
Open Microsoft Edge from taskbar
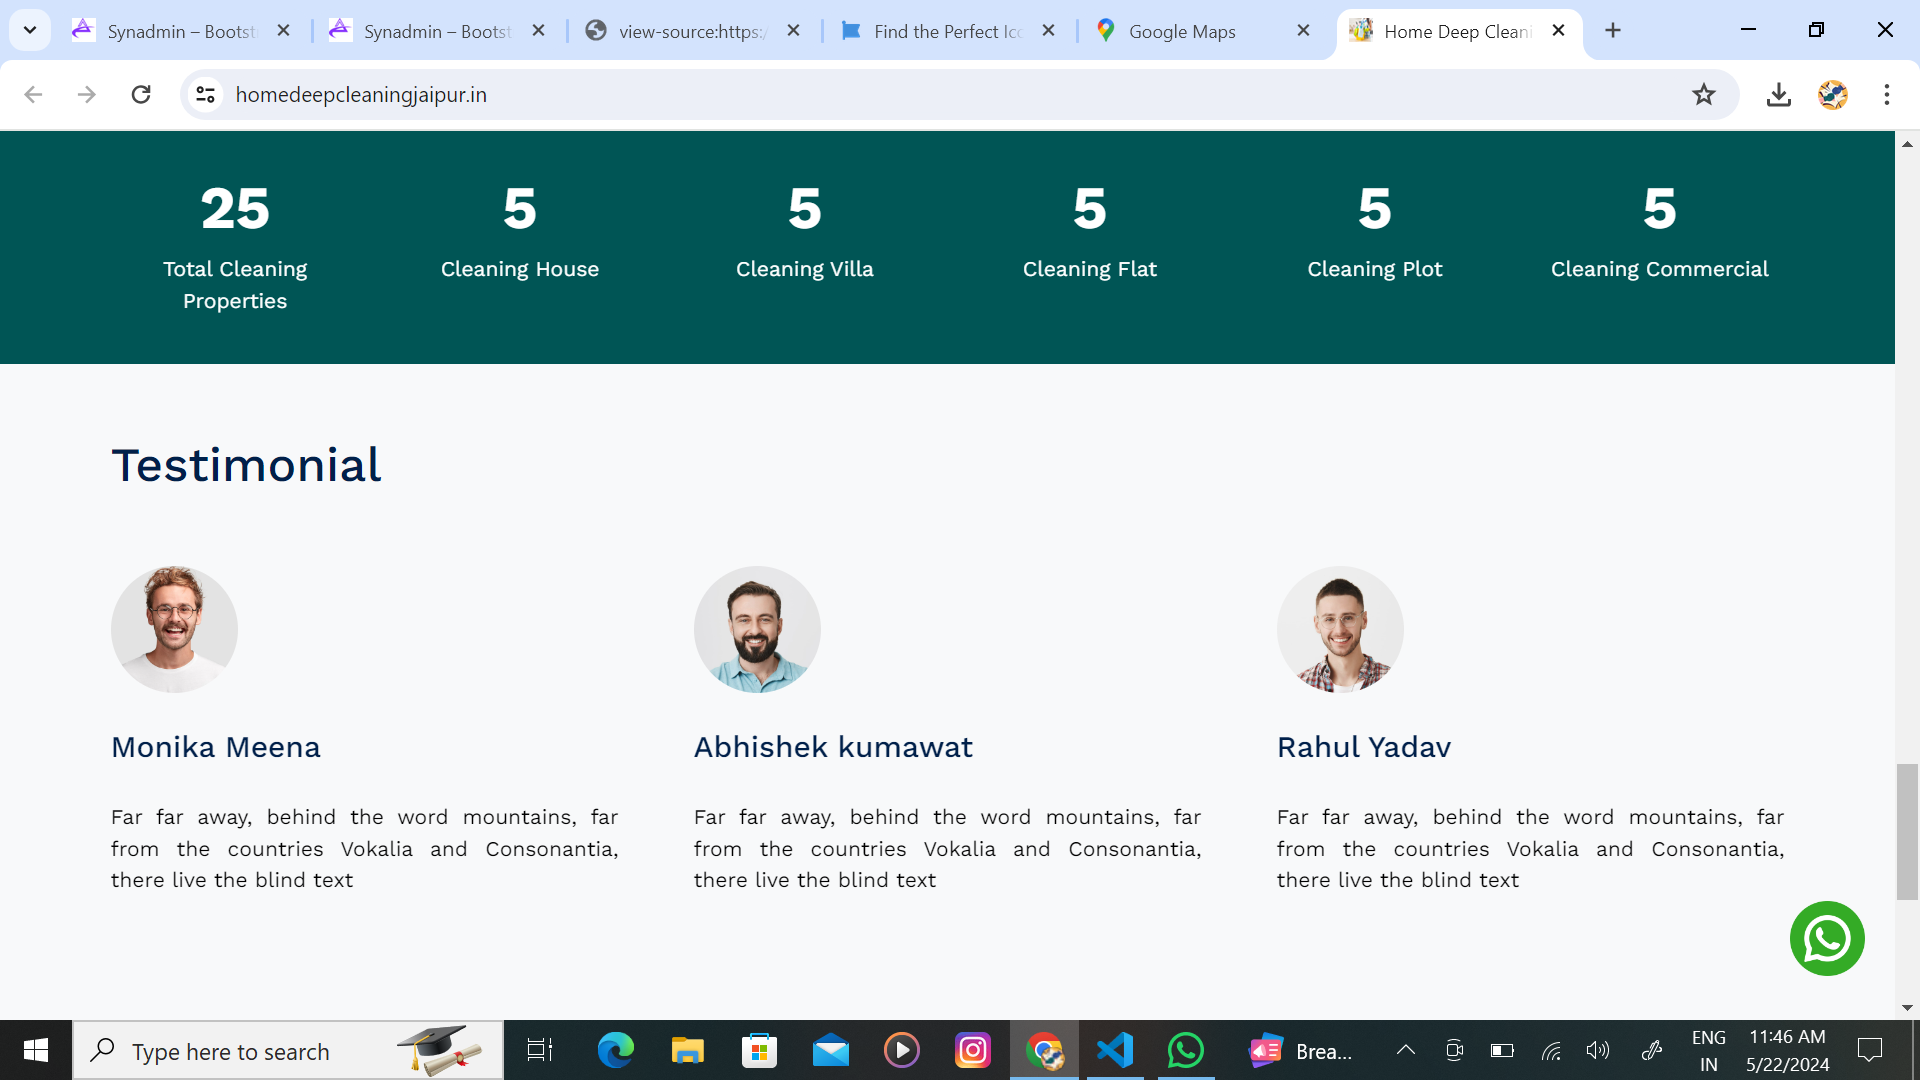click(x=615, y=1050)
